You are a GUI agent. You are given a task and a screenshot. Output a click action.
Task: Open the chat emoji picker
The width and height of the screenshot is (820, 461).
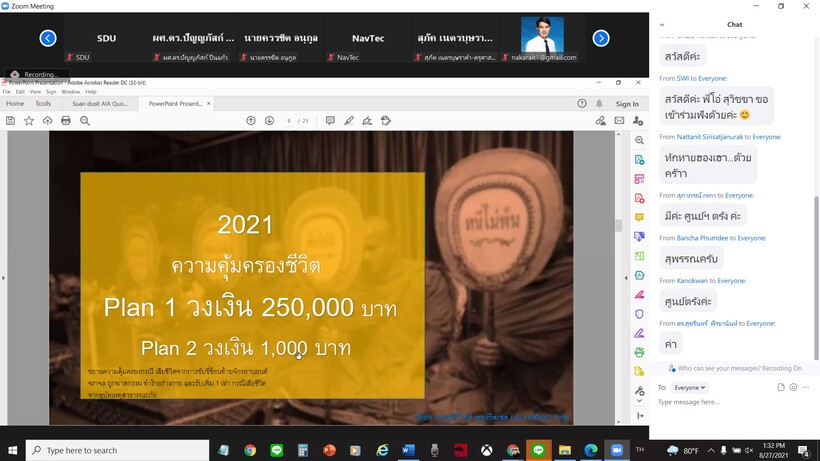pos(793,387)
